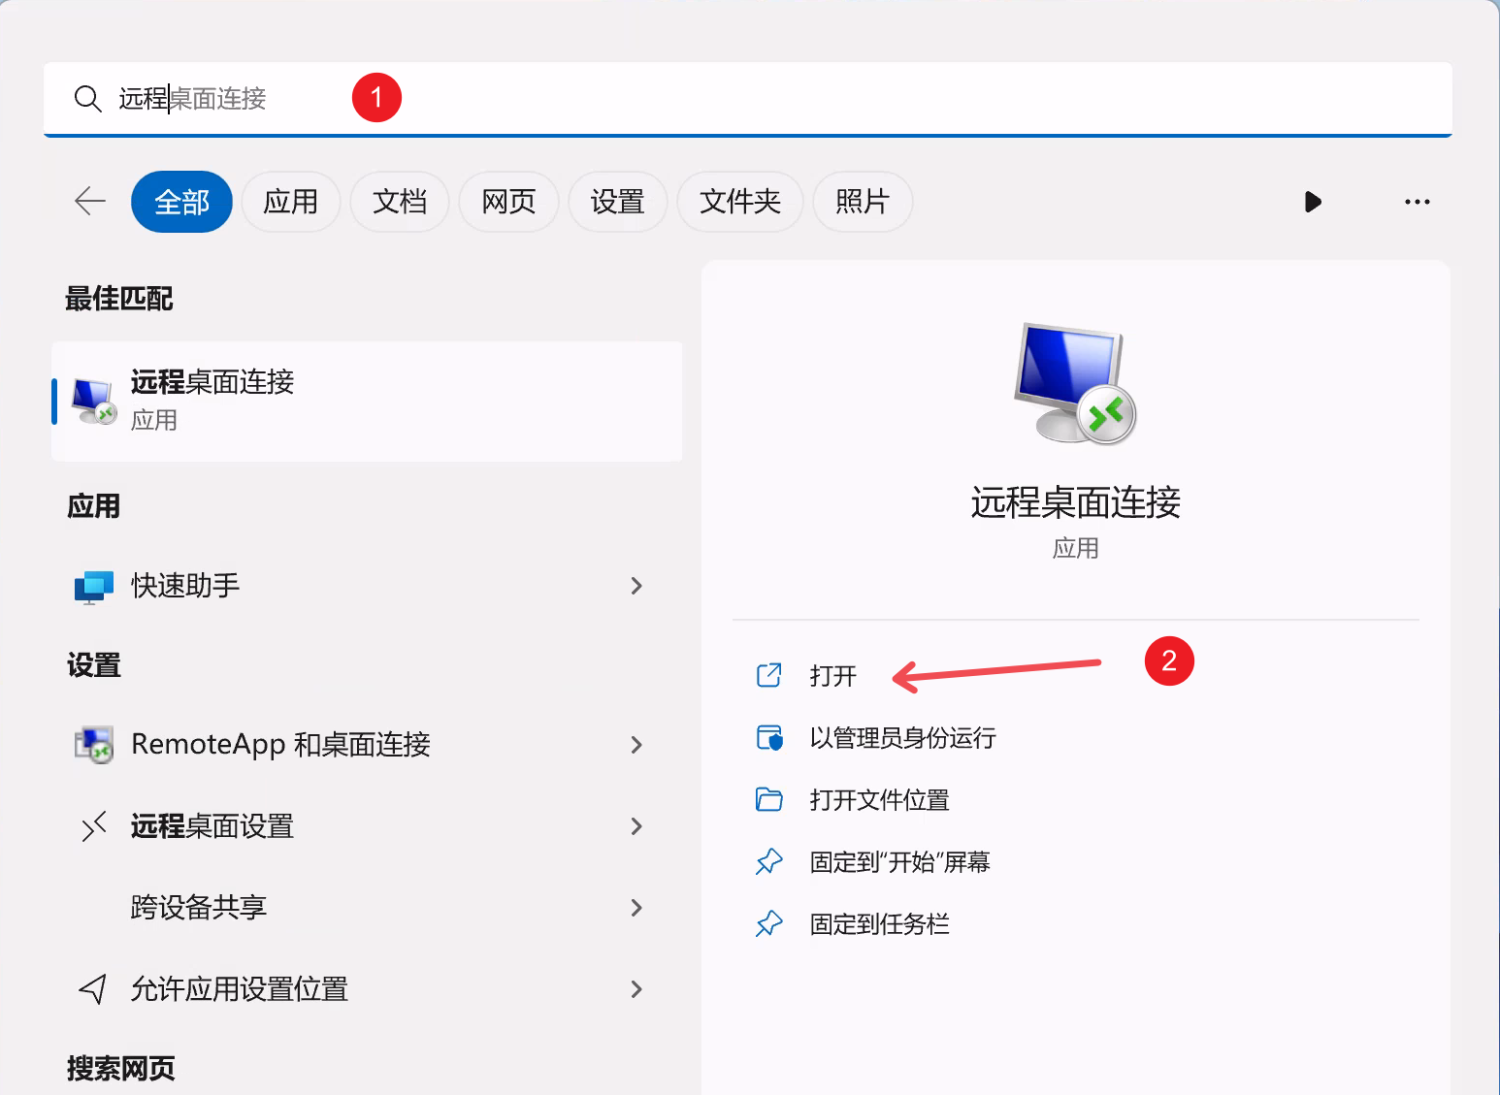Expand the 快速助手 chevron
1500x1095 pixels.
coord(637,586)
